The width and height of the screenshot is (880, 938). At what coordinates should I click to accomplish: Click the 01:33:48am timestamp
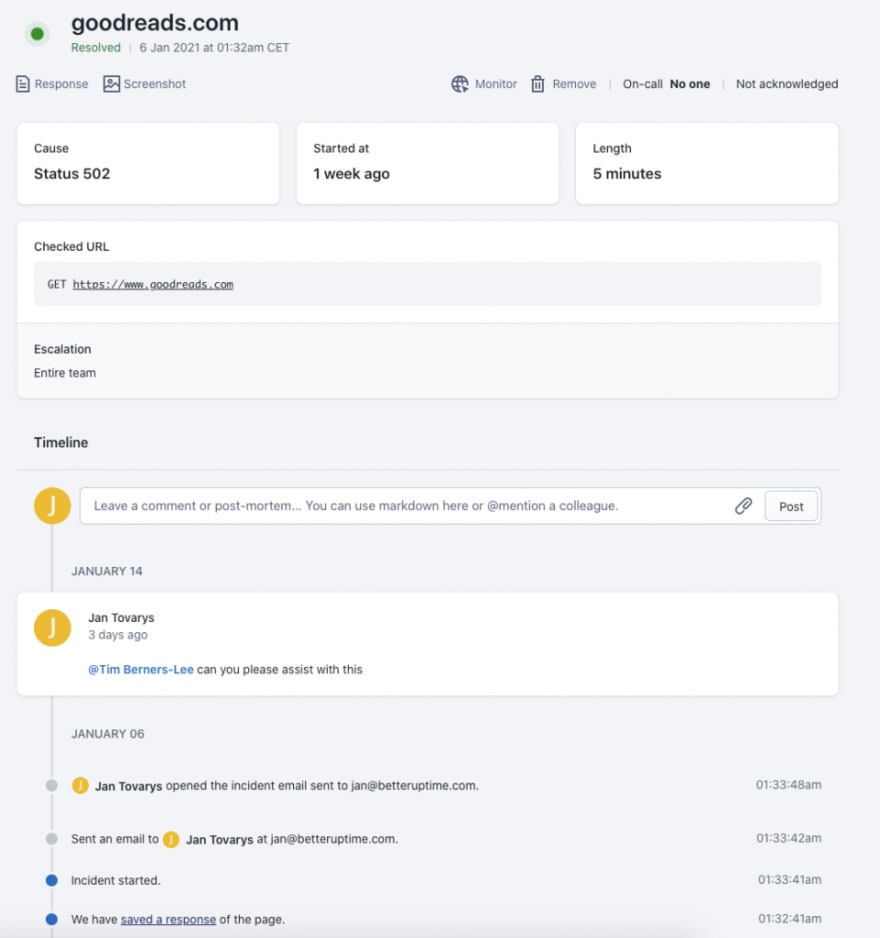coord(788,785)
